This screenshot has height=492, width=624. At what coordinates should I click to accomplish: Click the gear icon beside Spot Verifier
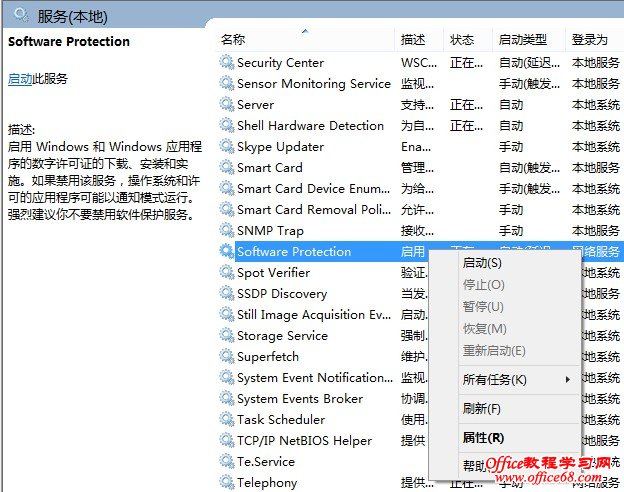pos(226,273)
